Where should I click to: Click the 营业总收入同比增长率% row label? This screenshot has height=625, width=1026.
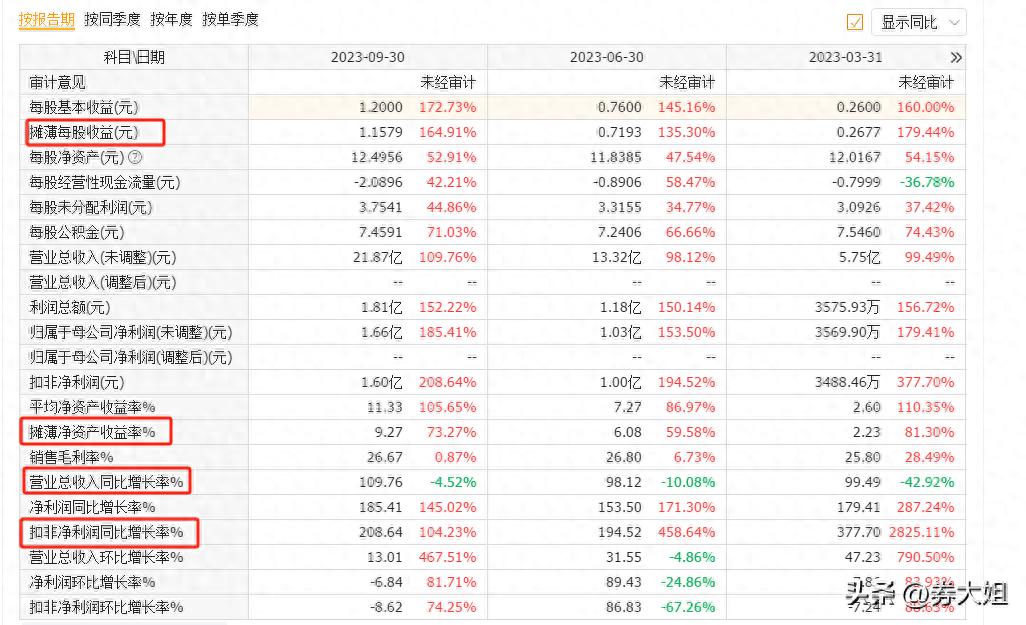(x=106, y=482)
